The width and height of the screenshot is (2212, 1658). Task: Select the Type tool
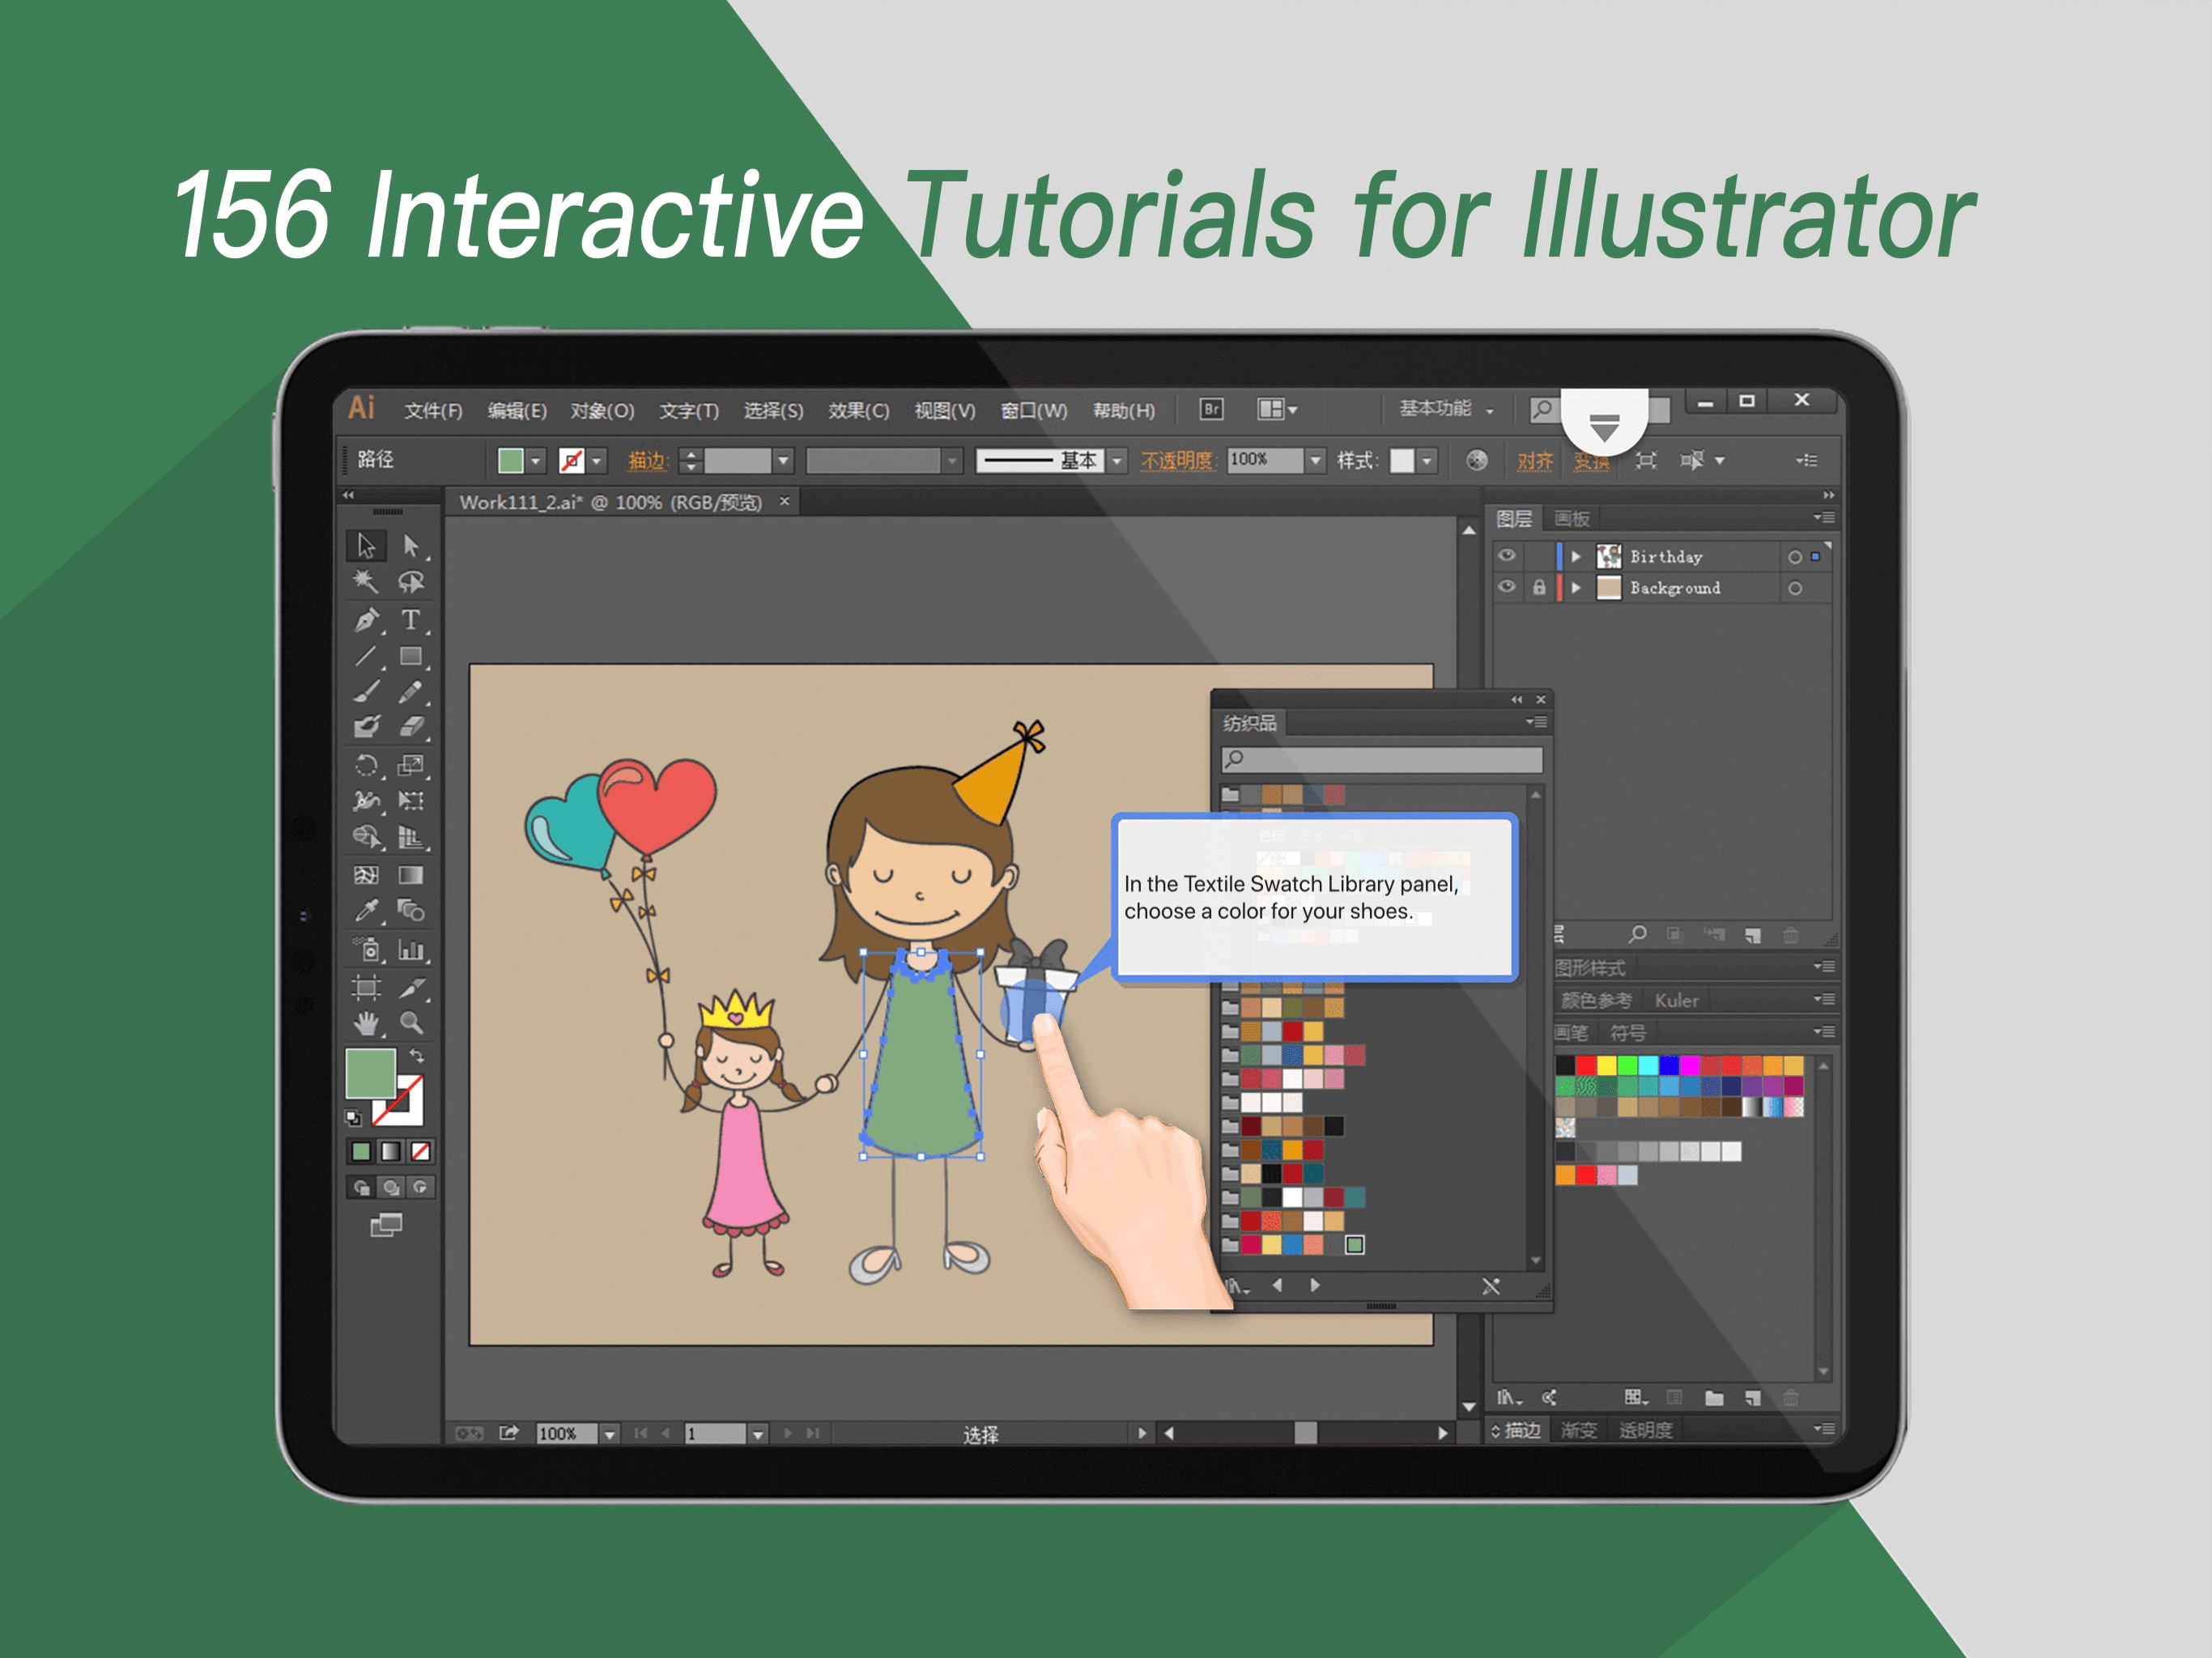[410, 620]
